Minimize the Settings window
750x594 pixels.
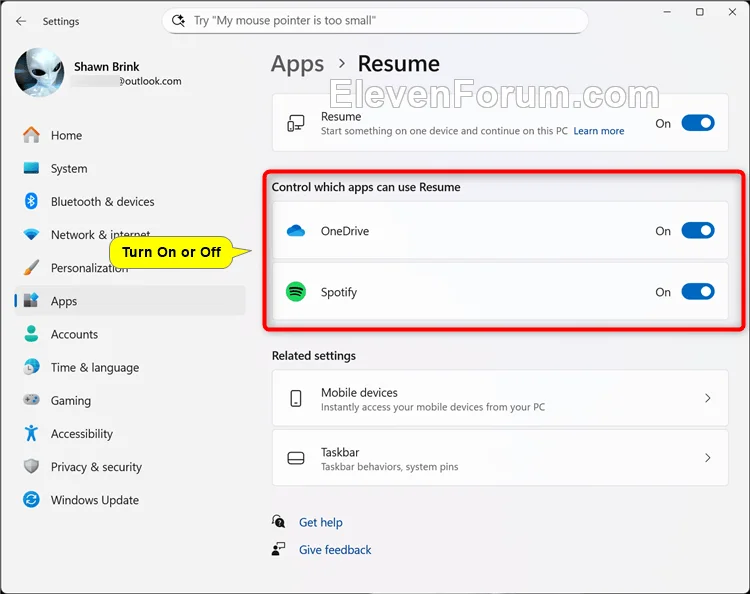[667, 12]
